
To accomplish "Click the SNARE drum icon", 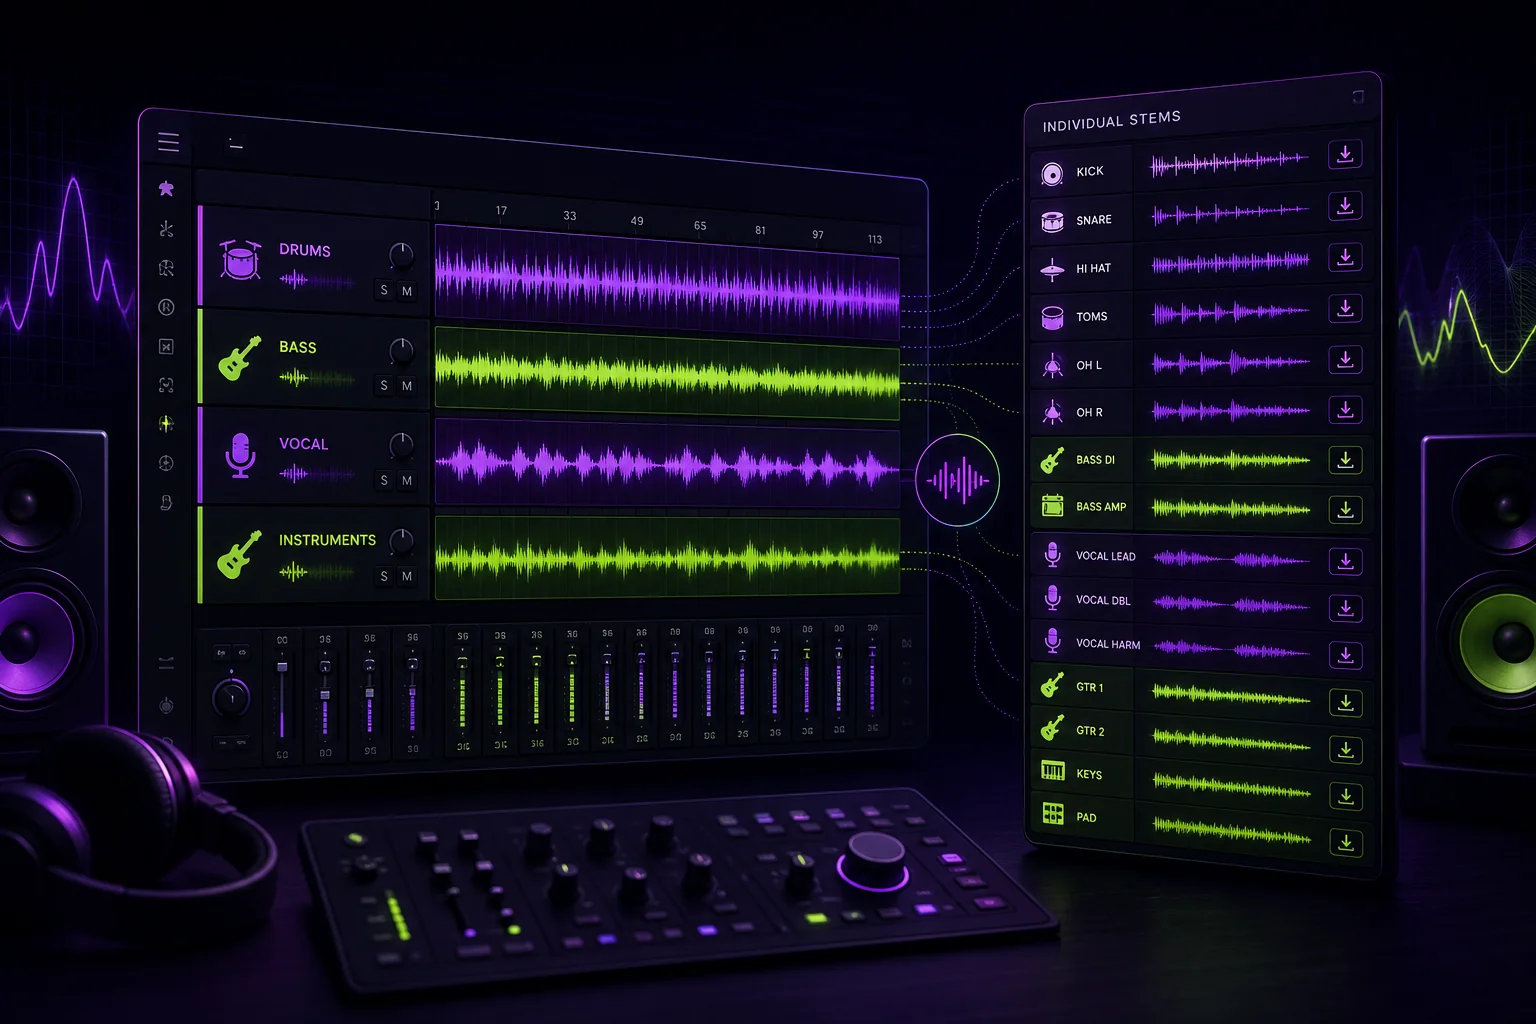I will pyautogui.click(x=1052, y=221).
